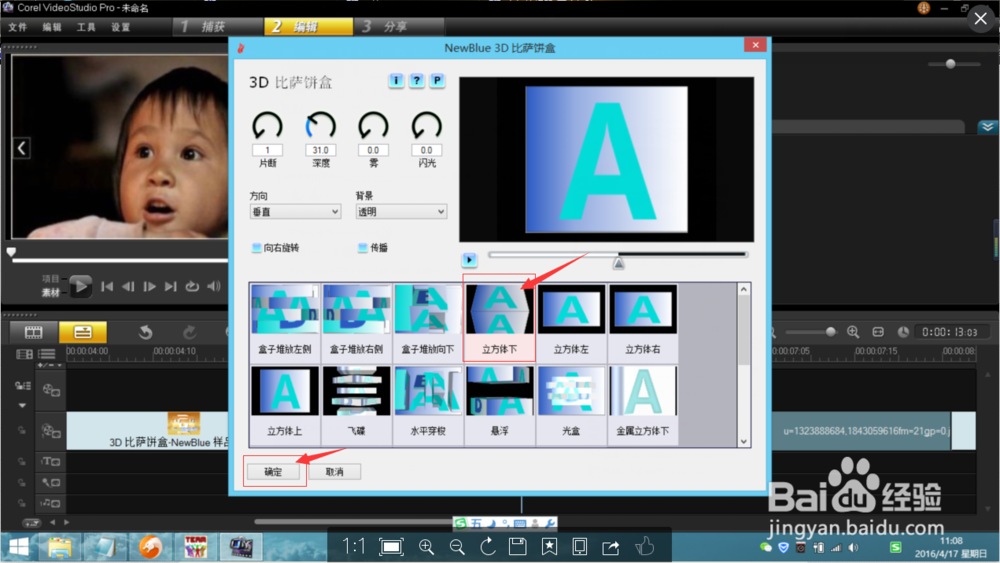1000x563 pixels.
Task: Select the 立方体下 preset
Action: tap(499, 321)
